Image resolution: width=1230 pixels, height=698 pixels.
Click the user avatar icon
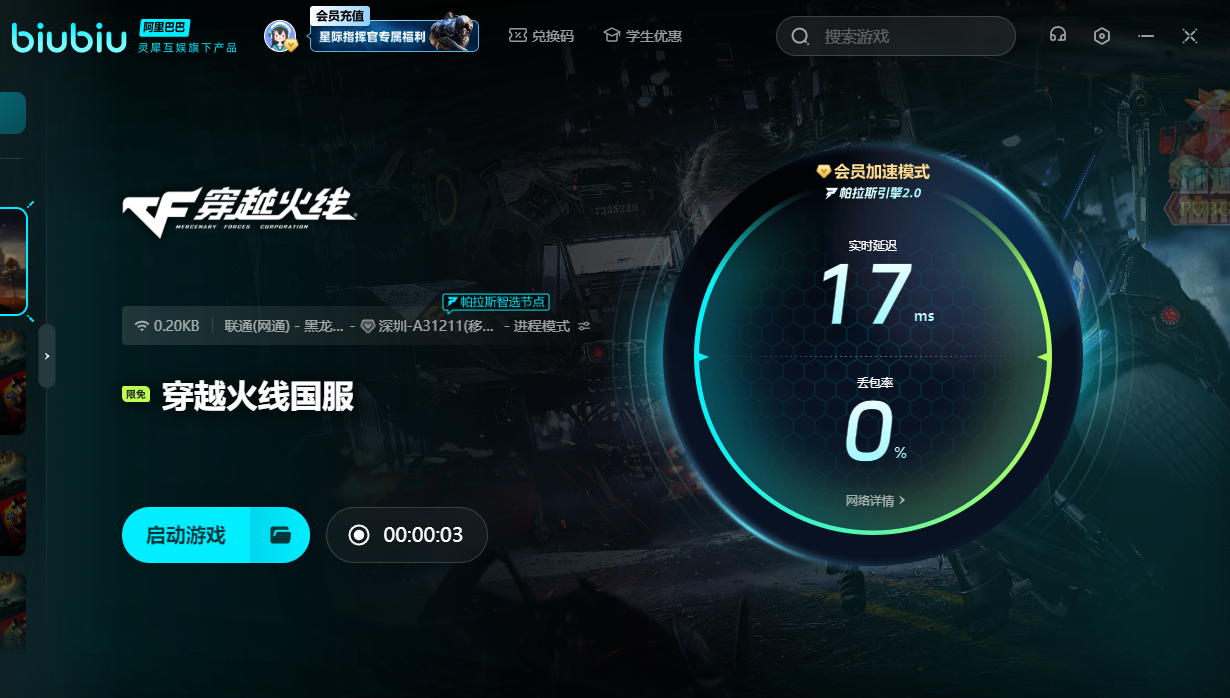click(279, 36)
